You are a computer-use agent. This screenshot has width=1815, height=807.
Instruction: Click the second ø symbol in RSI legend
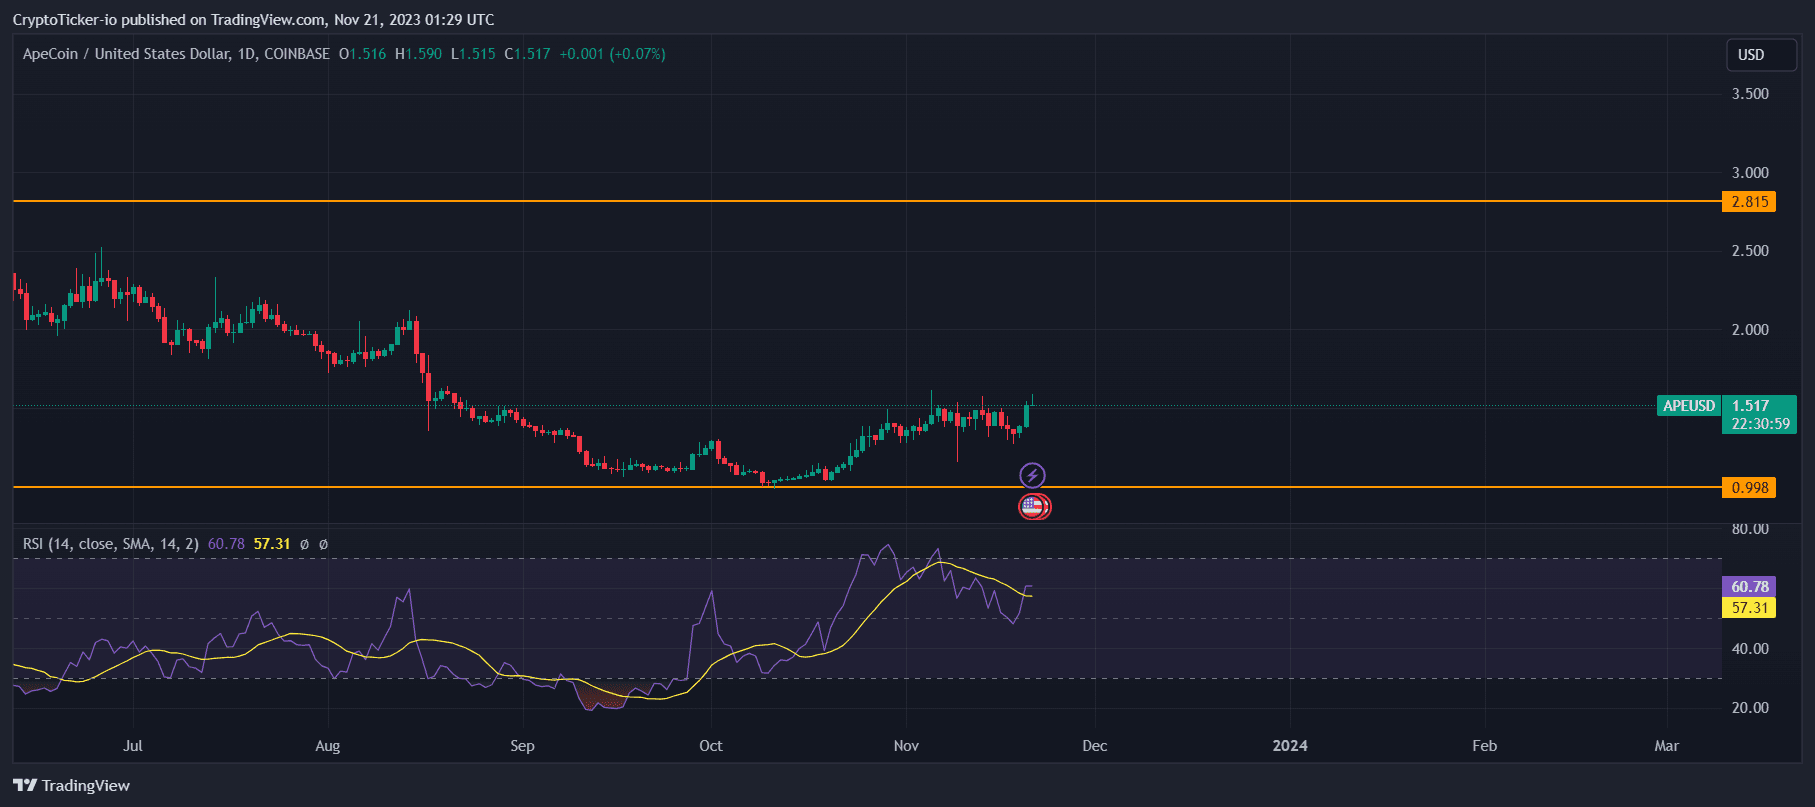click(x=323, y=544)
